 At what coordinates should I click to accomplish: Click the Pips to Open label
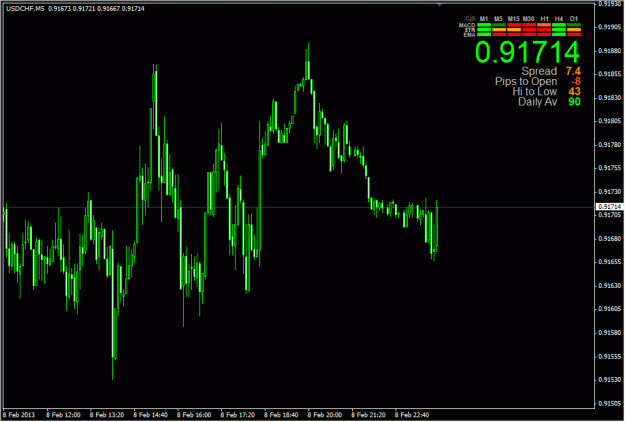[x=526, y=81]
